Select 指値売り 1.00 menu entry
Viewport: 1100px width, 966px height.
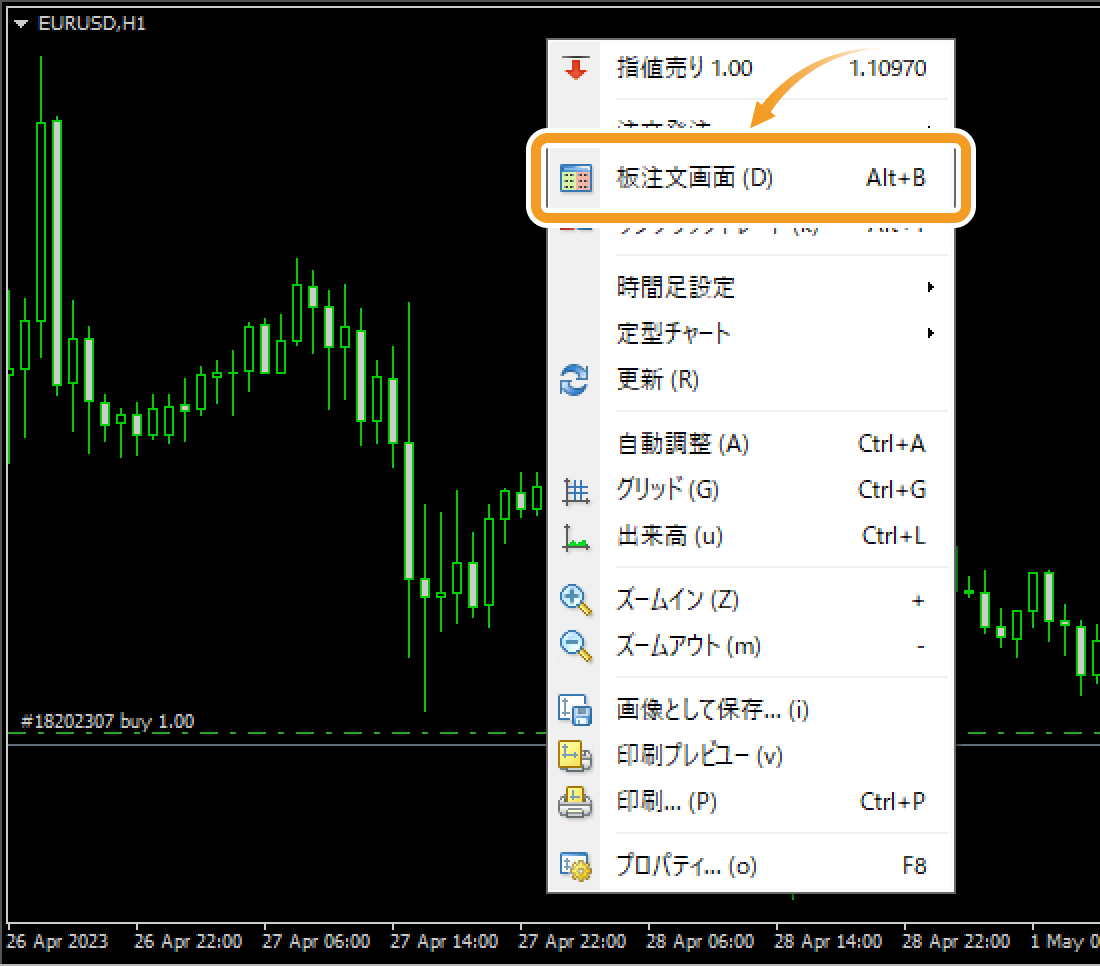coord(751,68)
